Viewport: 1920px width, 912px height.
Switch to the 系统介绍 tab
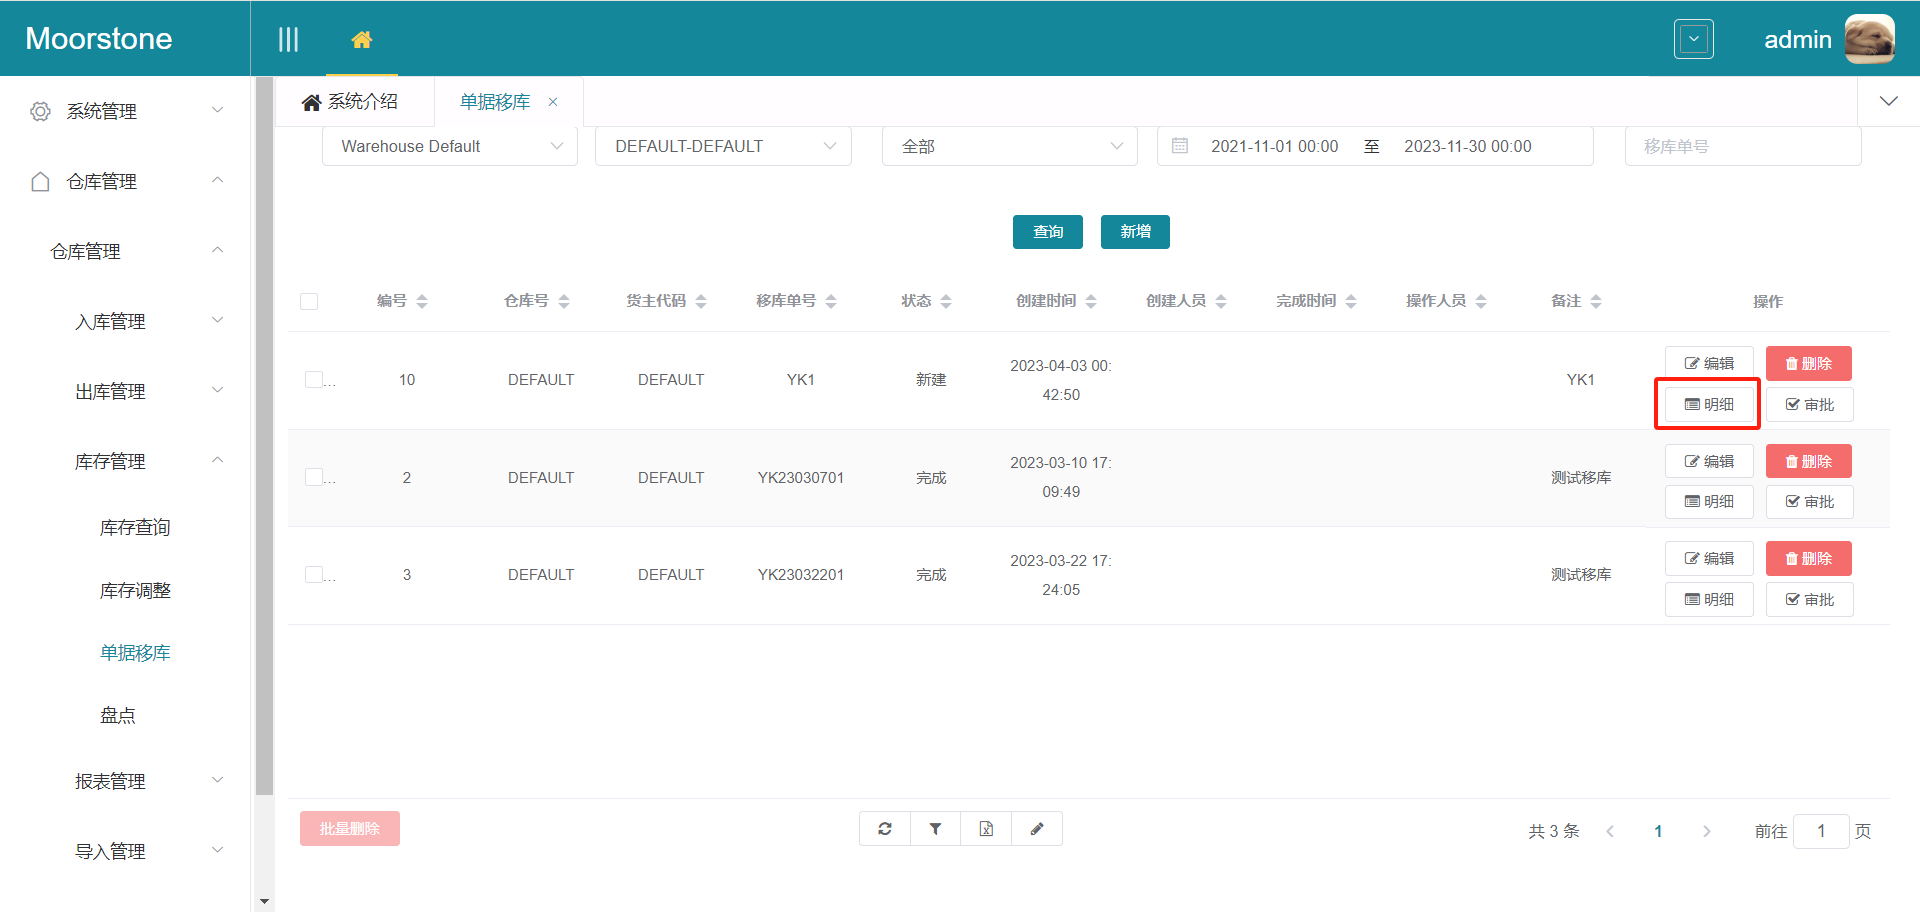point(352,102)
